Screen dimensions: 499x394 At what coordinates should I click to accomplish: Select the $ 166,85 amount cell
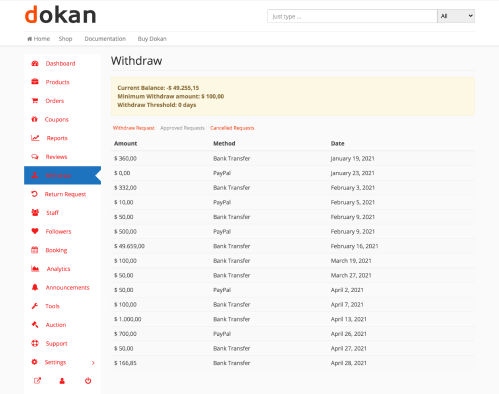125,363
